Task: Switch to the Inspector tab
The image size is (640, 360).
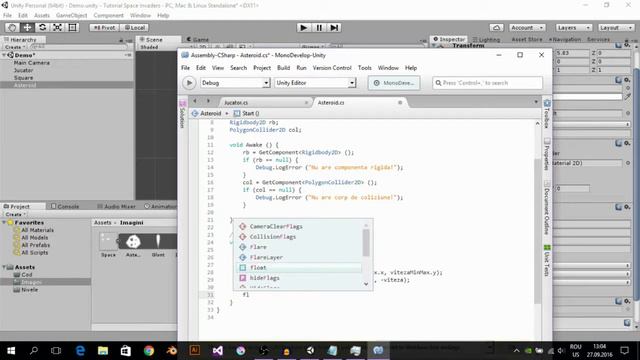Action: pos(449,39)
